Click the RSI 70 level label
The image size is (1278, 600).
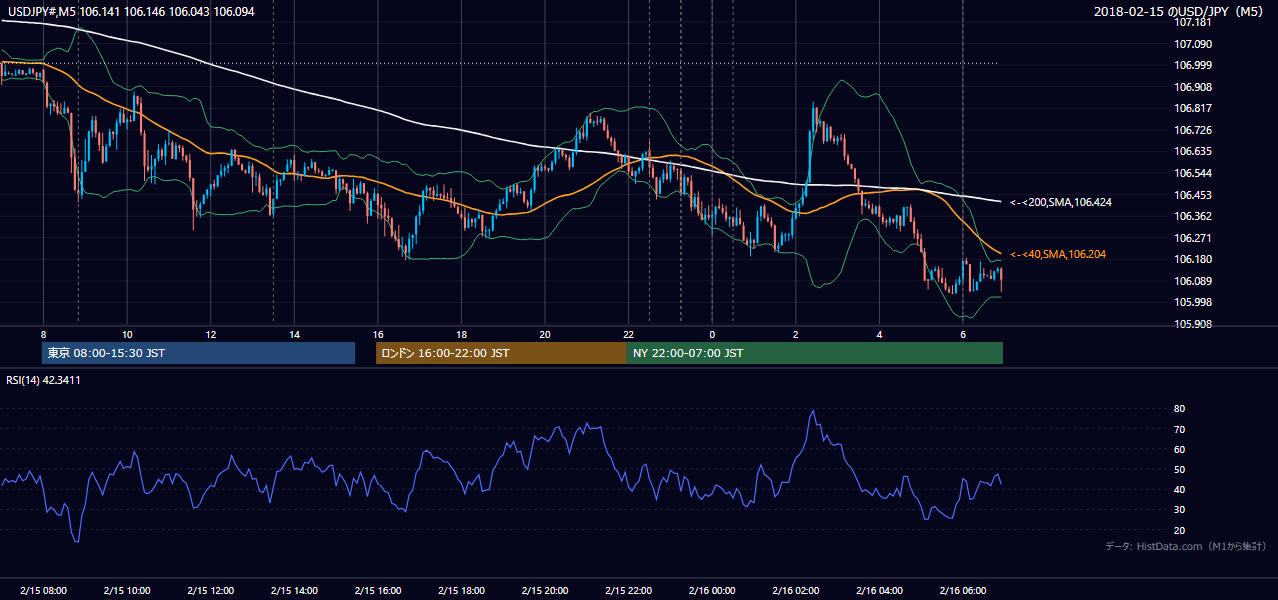(x=1180, y=429)
